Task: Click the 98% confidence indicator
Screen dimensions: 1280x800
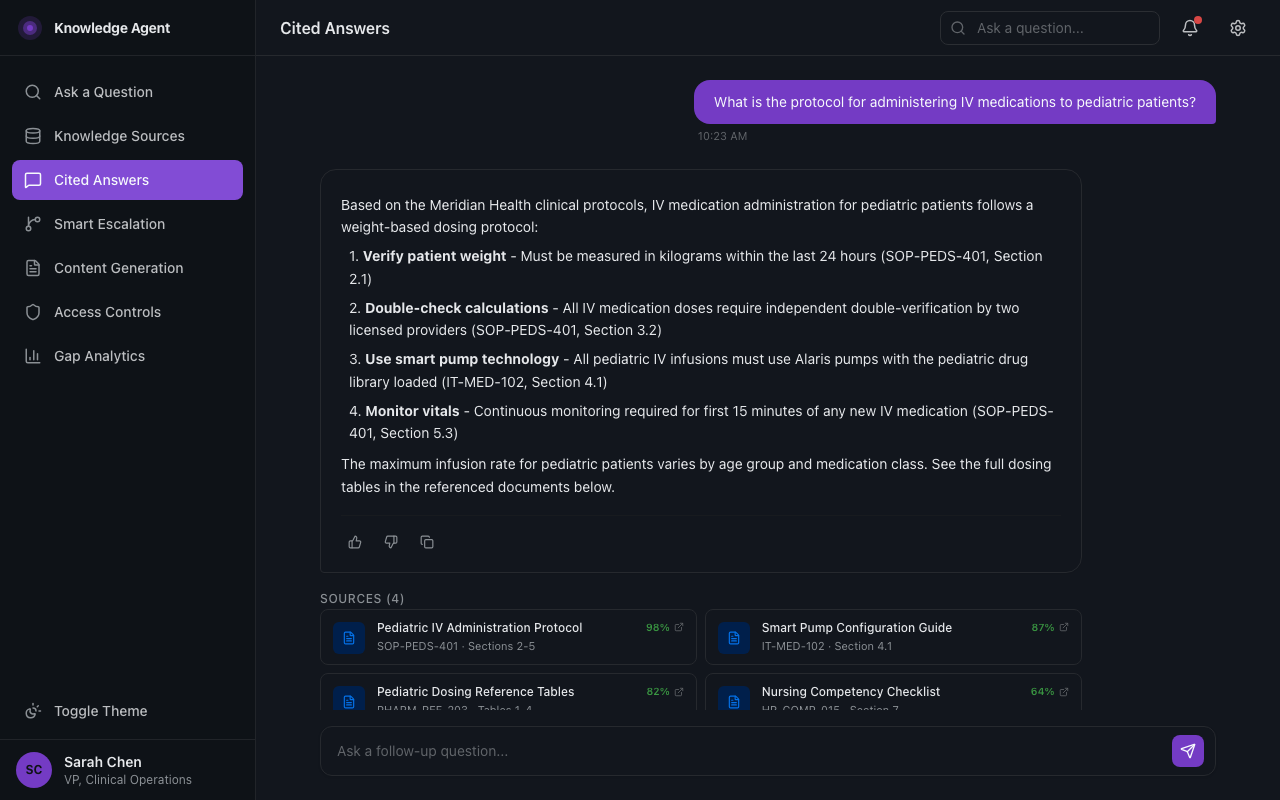Action: 657,627
